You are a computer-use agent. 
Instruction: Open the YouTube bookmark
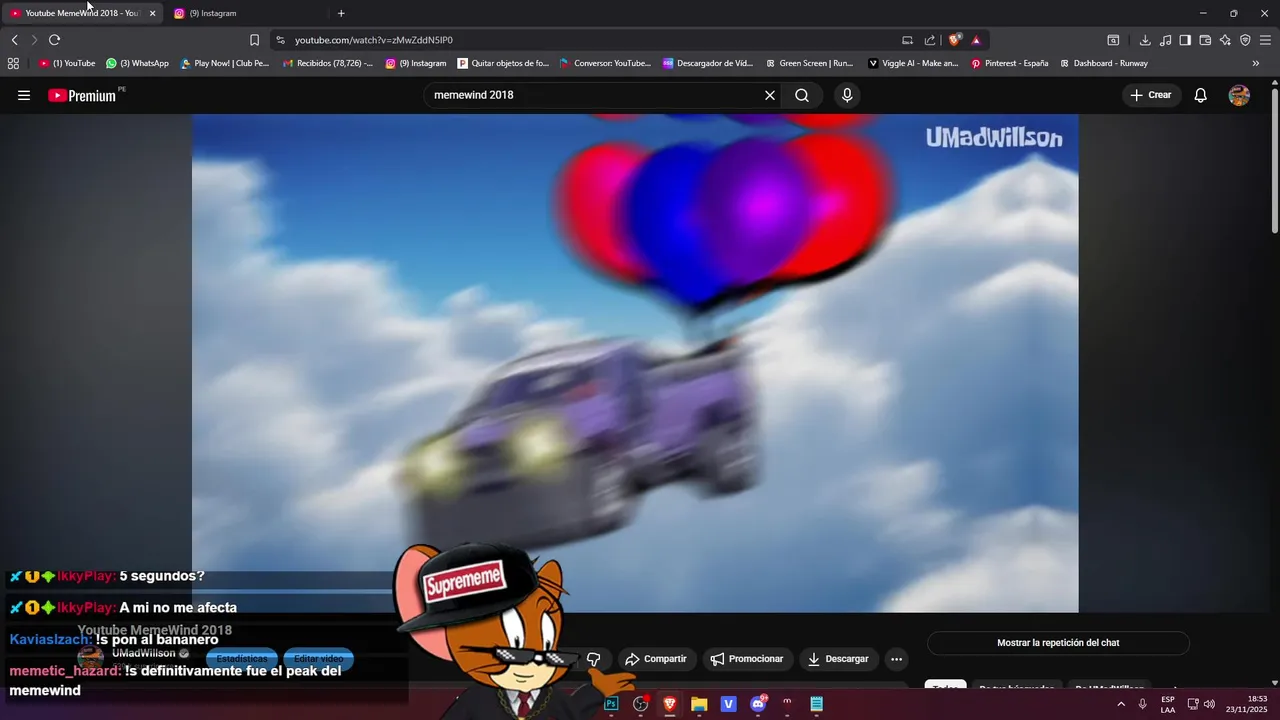(67, 63)
